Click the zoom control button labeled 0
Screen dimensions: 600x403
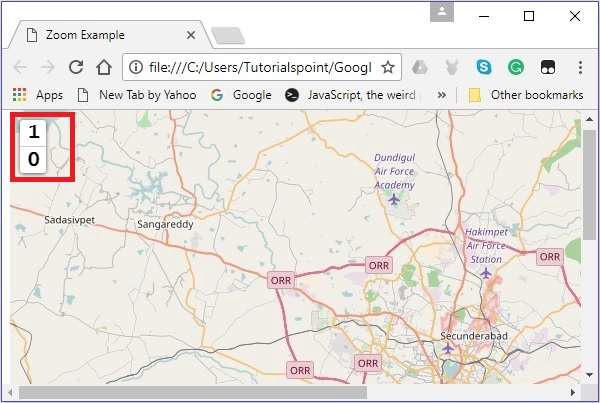pyautogui.click(x=34, y=159)
